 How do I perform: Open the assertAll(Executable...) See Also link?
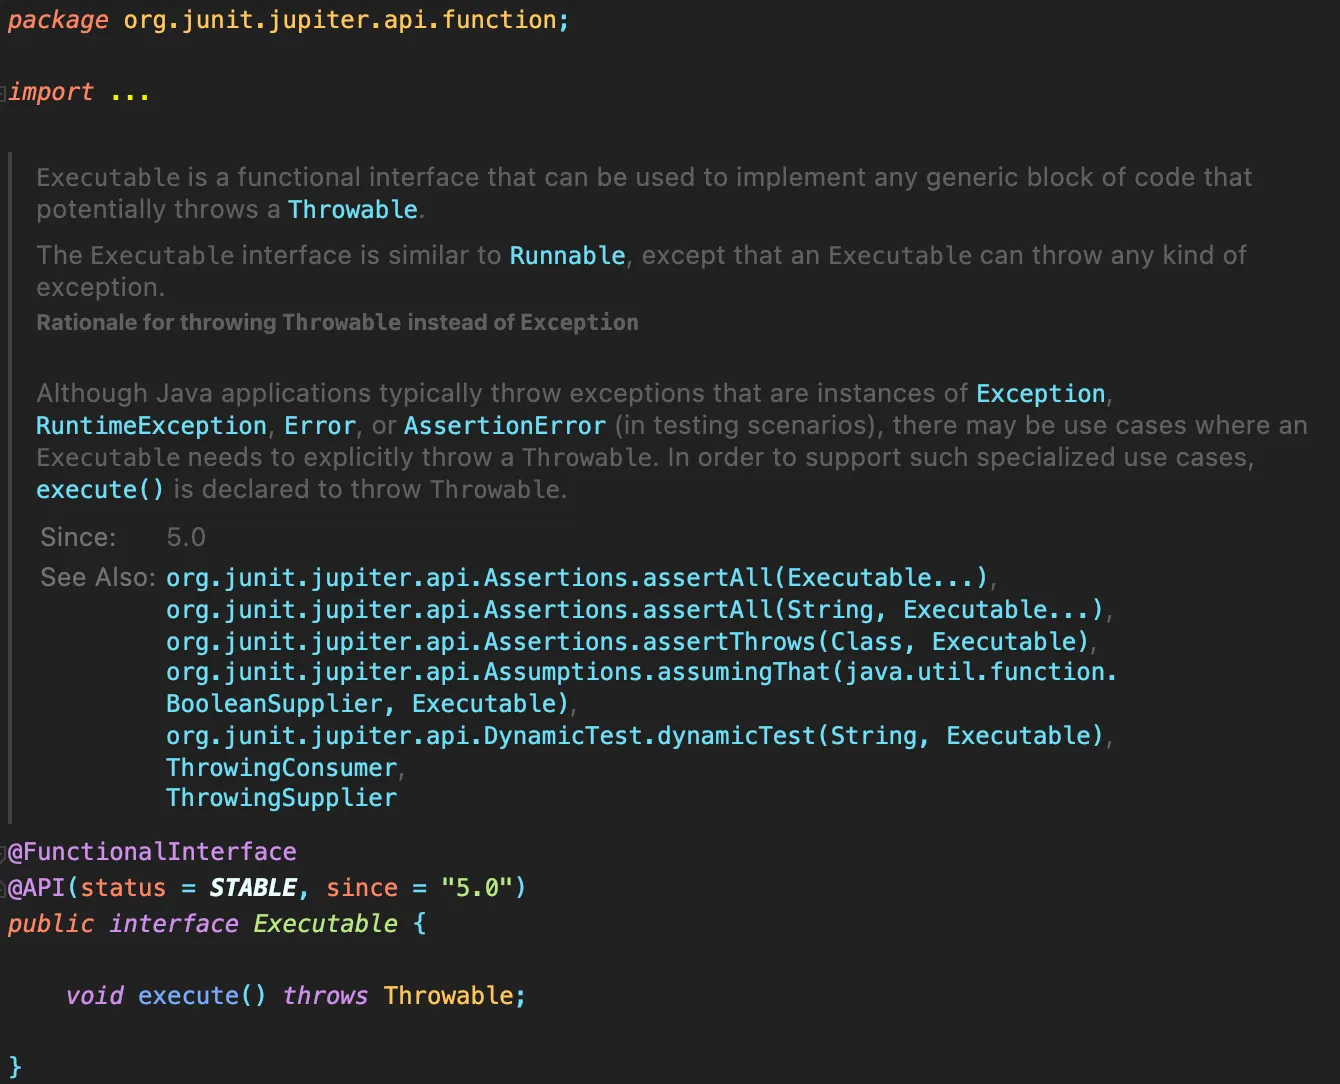click(x=577, y=578)
